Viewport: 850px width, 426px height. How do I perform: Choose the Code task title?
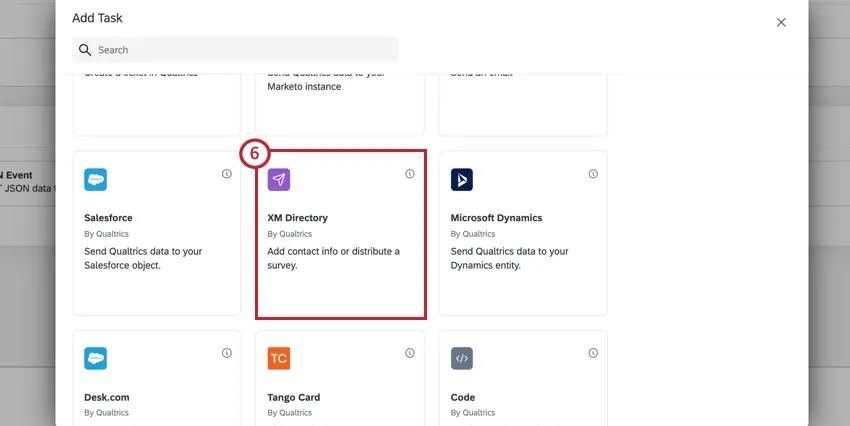tap(463, 397)
